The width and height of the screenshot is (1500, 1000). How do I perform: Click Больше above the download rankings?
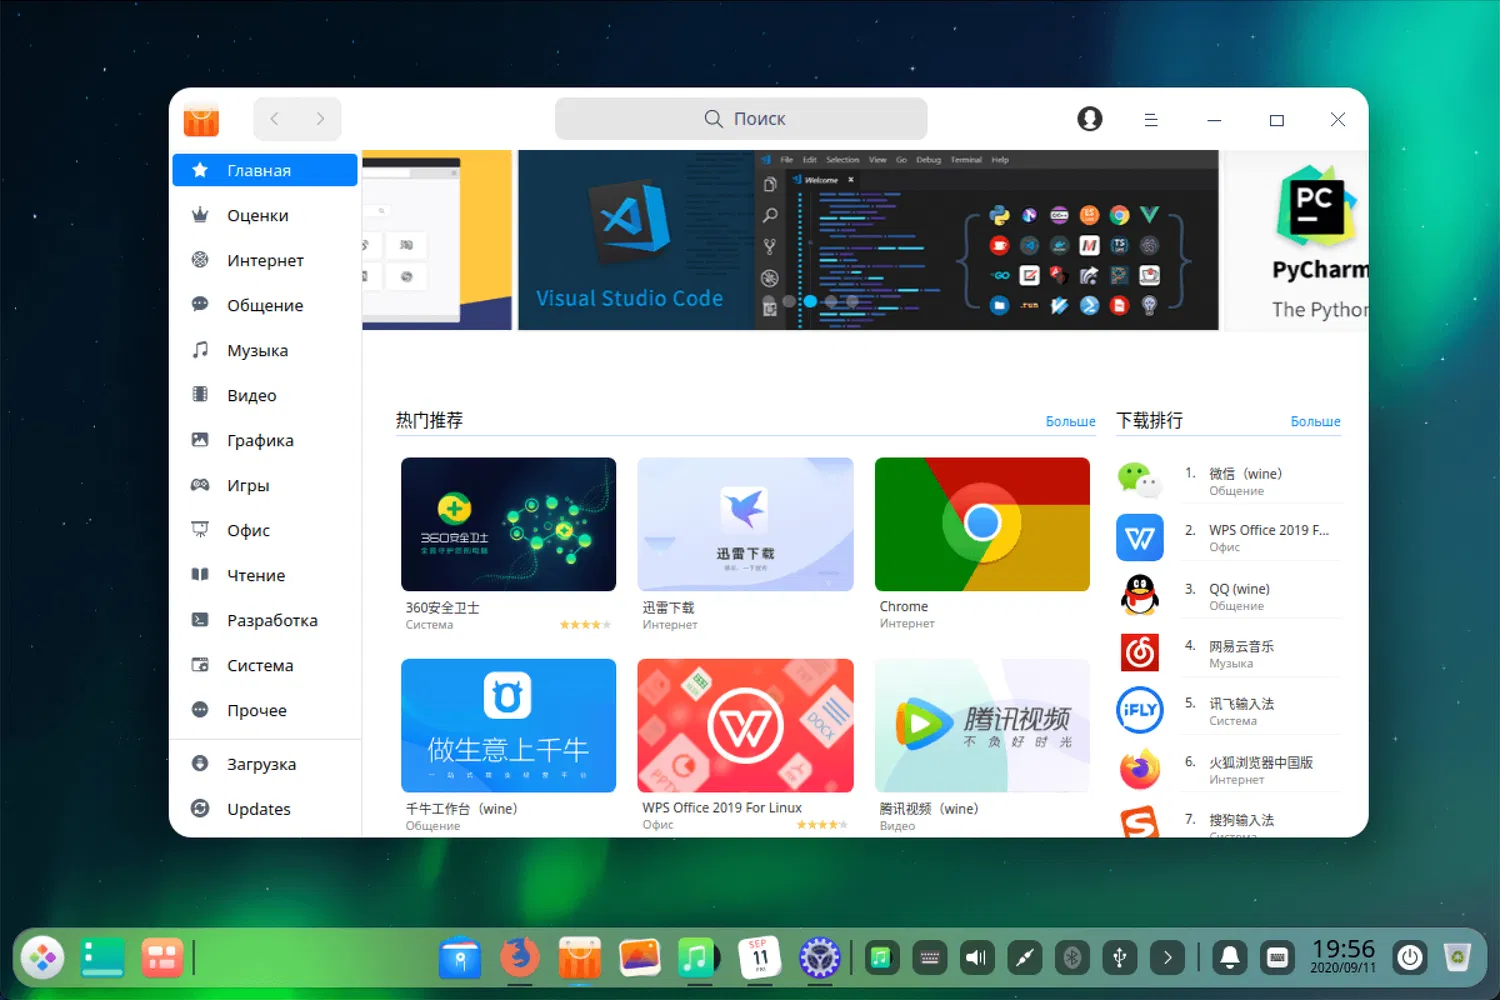pos(1315,421)
